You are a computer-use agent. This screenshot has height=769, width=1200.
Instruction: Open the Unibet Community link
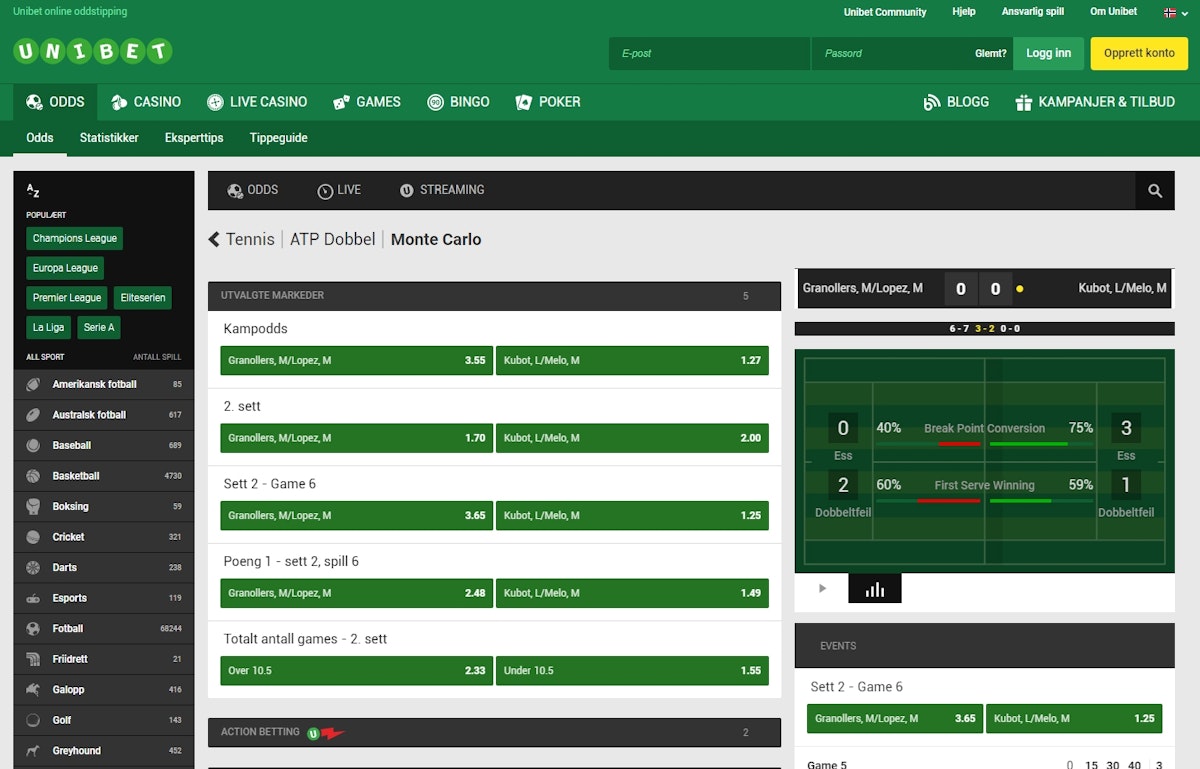pyautogui.click(x=885, y=12)
